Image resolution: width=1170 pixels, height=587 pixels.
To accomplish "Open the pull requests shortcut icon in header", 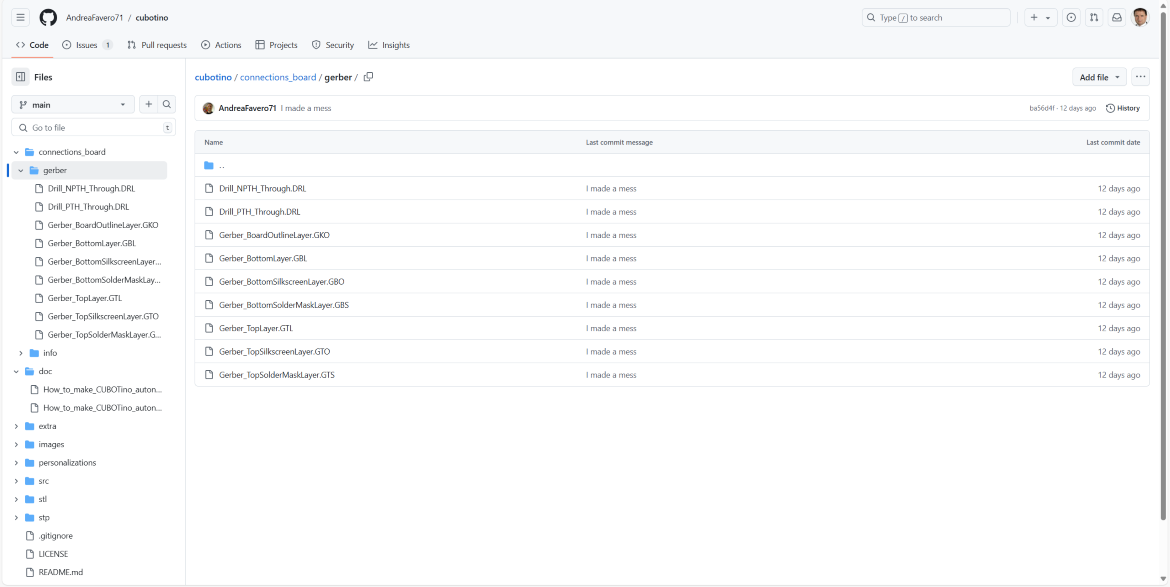I will [x=1093, y=17].
